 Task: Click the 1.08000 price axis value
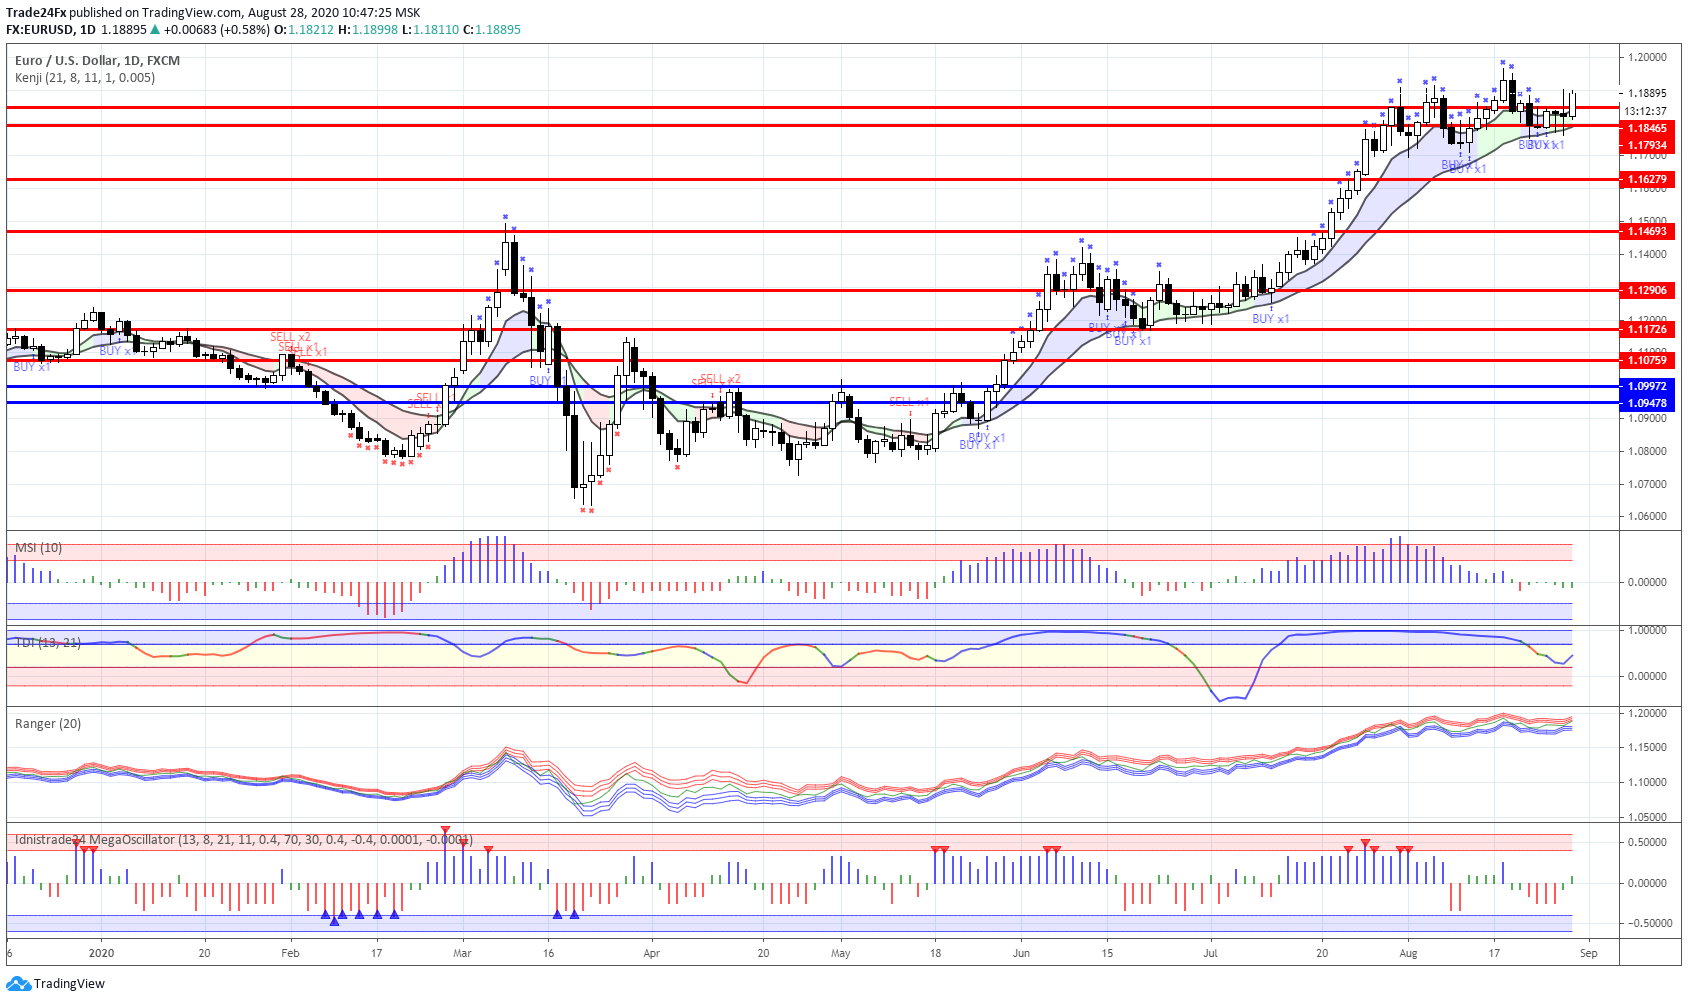[1647, 451]
